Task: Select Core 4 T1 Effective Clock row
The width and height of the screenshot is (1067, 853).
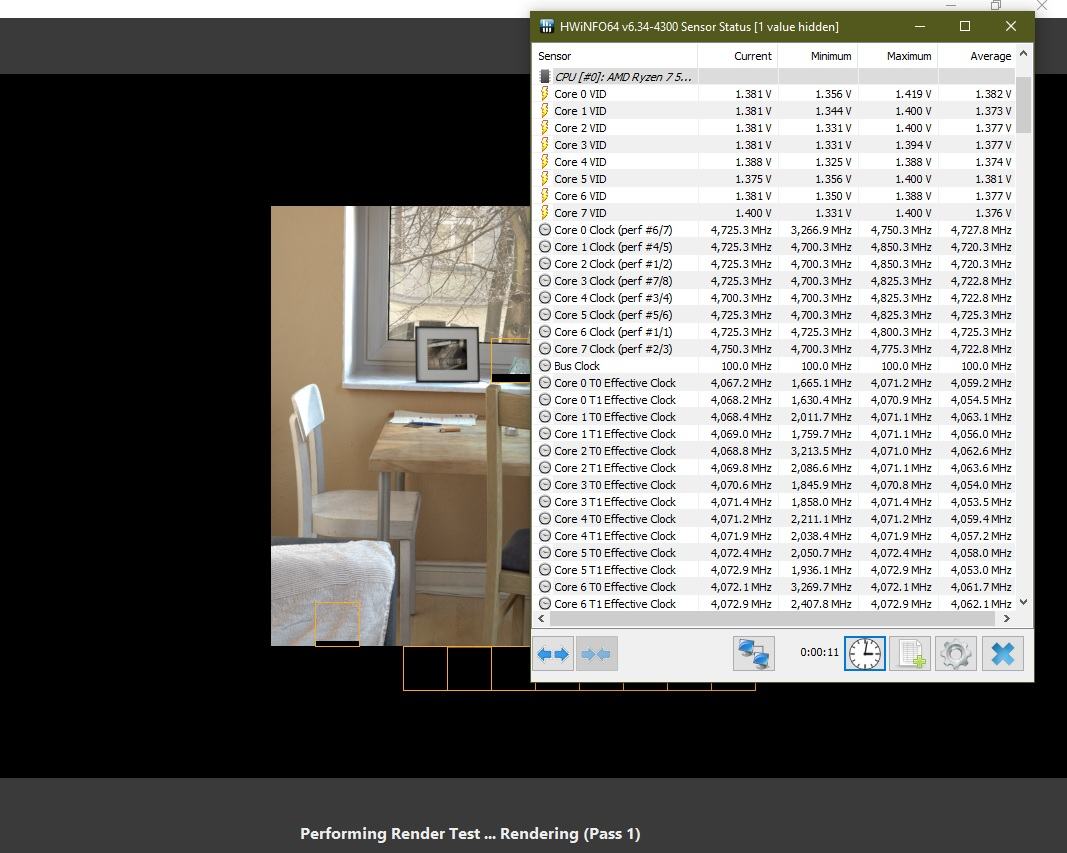Action: (774, 536)
